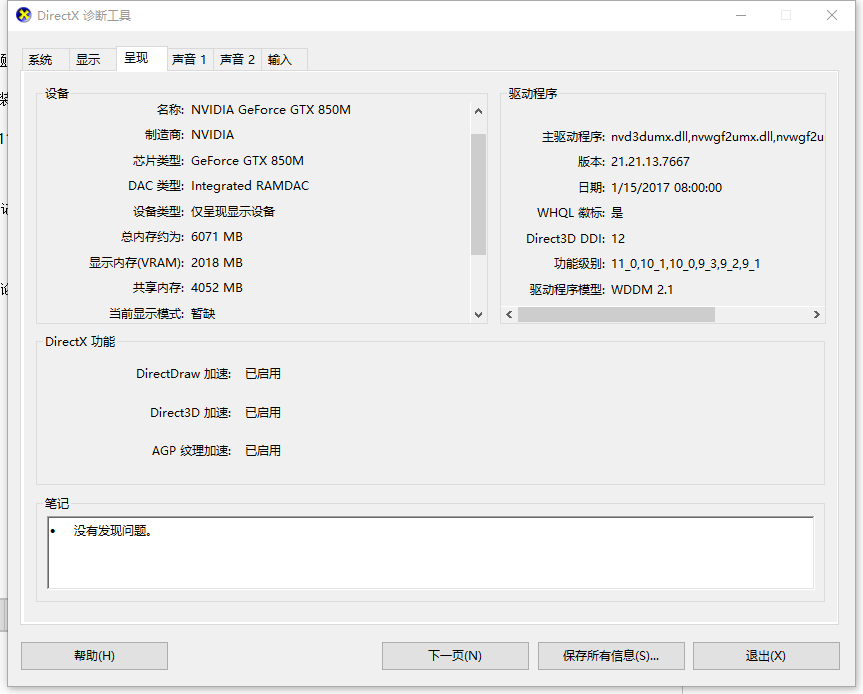Close the DirectX 诊断工具 window
The width and height of the screenshot is (863, 694).
(x=832, y=15)
